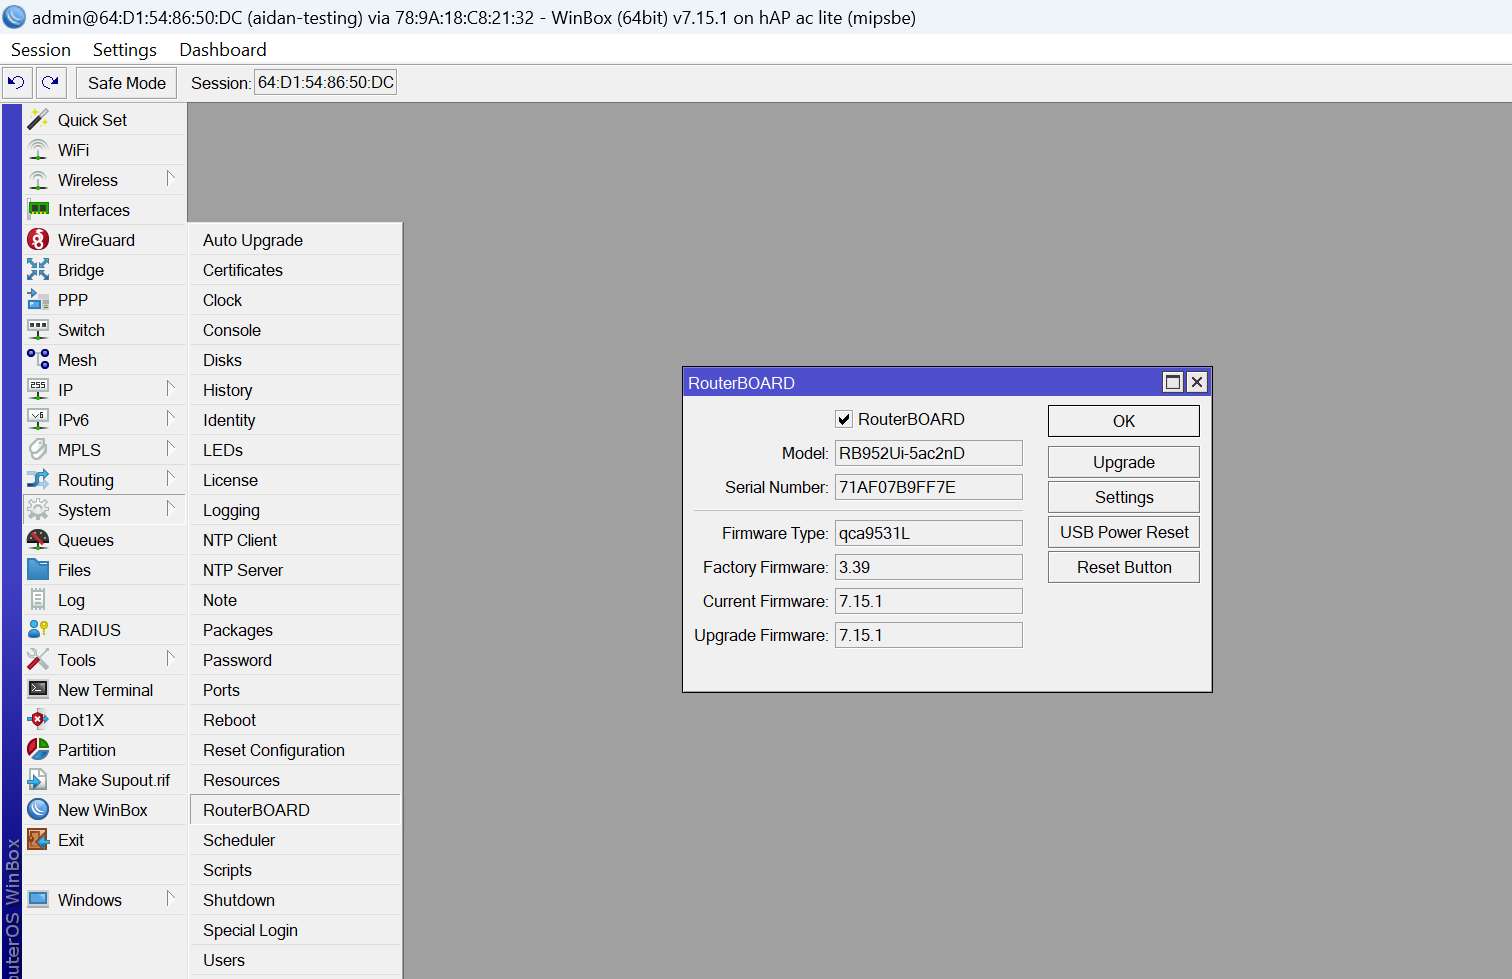Screen dimensions: 1512x979
Task: Click the MPLS icon in sidebar
Action: [38, 449]
